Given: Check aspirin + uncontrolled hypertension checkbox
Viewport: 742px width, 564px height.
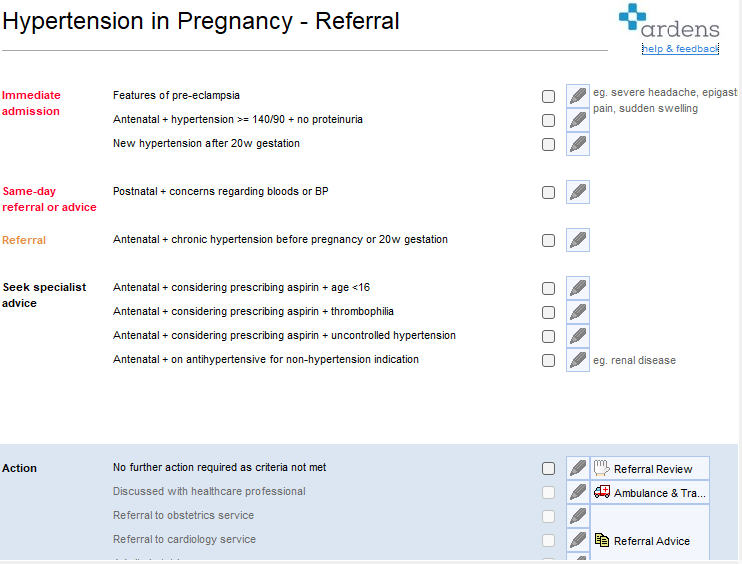Looking at the screenshot, I should [x=548, y=337].
